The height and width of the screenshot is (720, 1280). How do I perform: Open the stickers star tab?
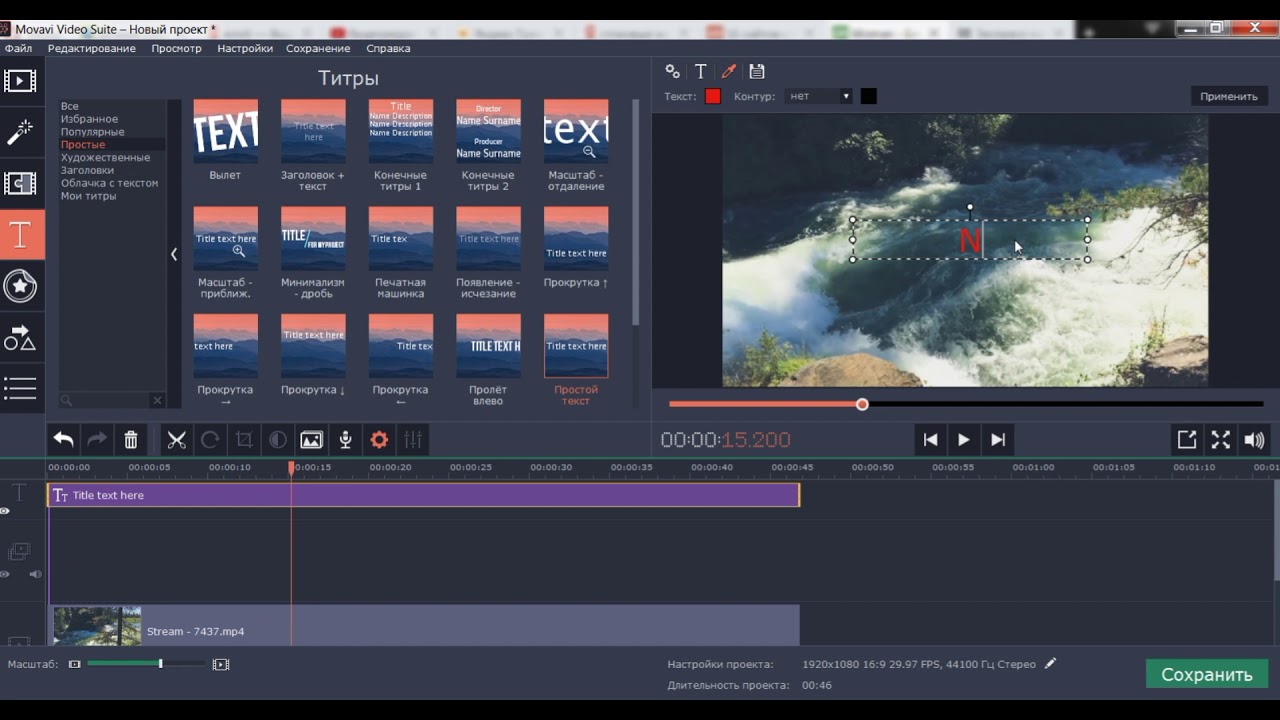(x=20, y=287)
